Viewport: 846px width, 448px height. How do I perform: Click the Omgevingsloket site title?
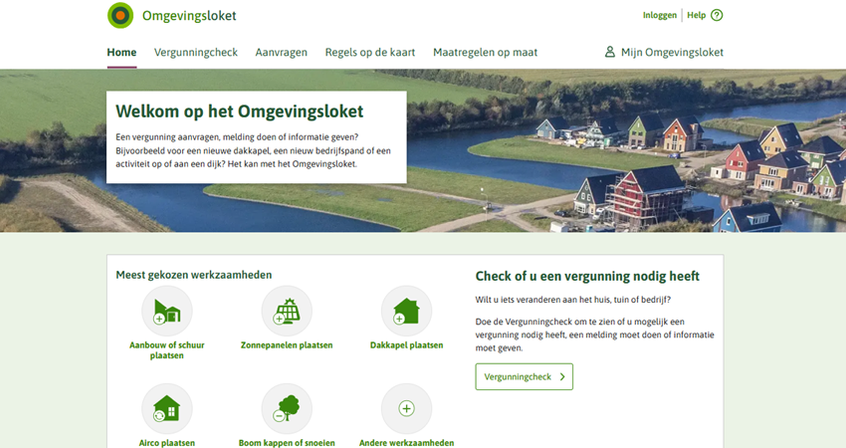pyautogui.click(x=190, y=16)
